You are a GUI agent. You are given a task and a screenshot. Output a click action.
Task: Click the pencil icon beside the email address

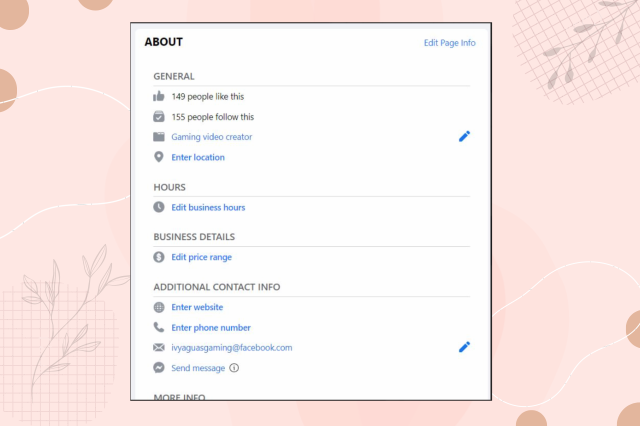click(x=464, y=347)
